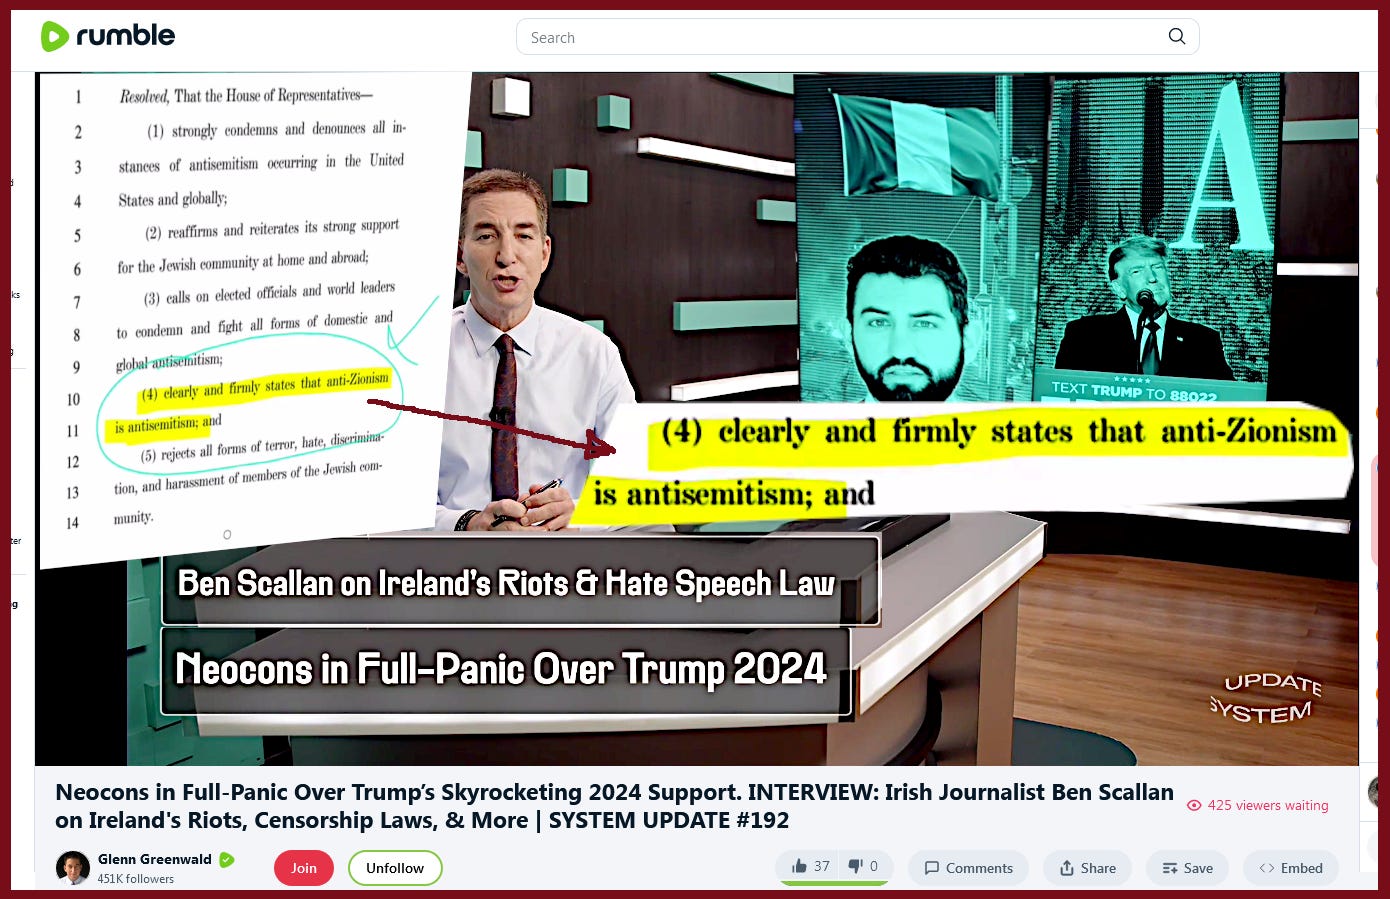The width and height of the screenshot is (1390, 899).
Task: Save the video with Save button
Action: tap(1188, 868)
